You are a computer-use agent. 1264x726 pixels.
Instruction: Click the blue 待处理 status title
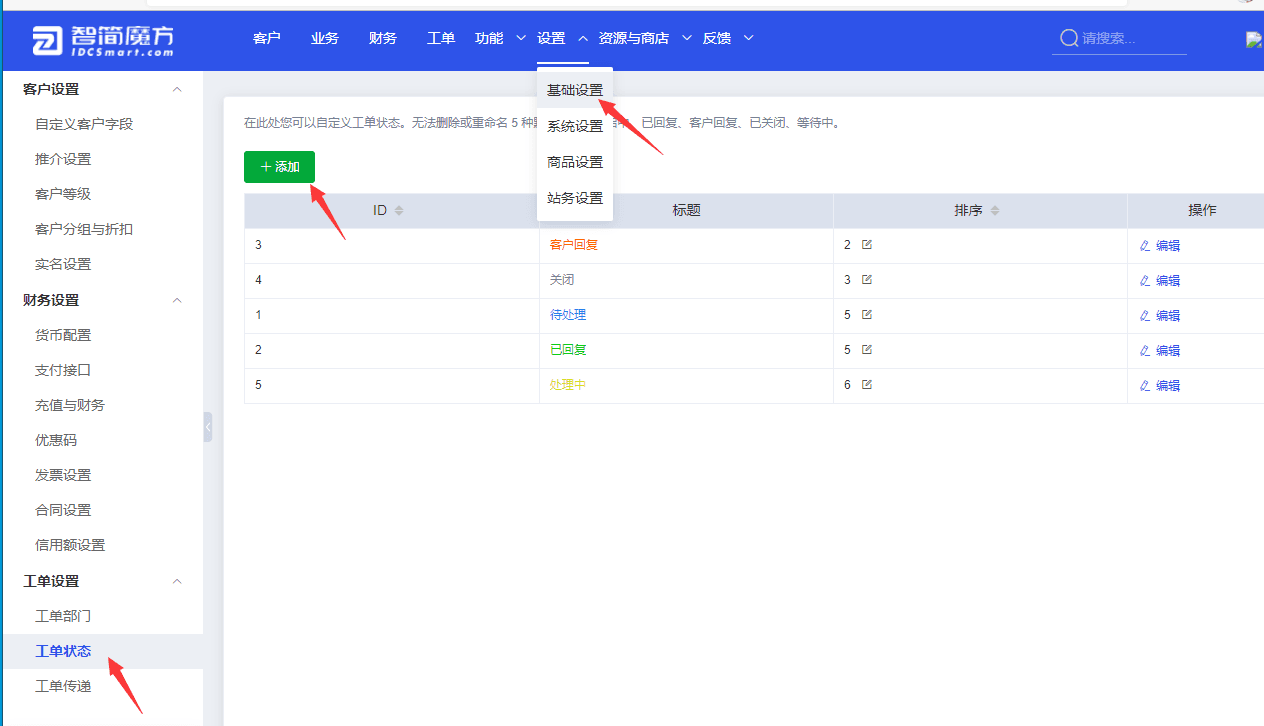tap(568, 314)
